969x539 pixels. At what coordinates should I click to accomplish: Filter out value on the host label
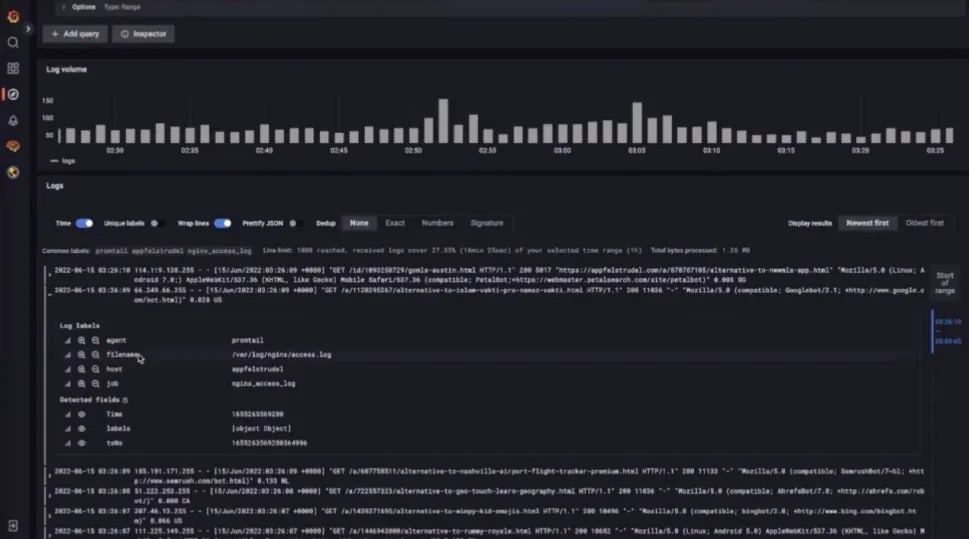pyautogui.click(x=95, y=369)
